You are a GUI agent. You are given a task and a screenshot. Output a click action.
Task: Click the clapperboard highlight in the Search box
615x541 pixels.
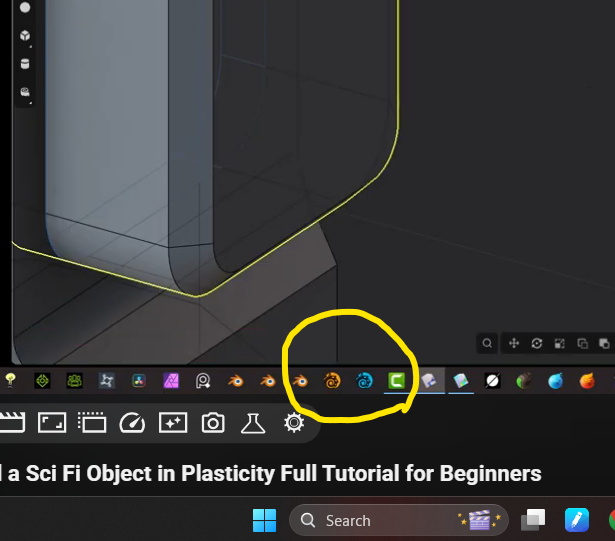click(x=479, y=519)
